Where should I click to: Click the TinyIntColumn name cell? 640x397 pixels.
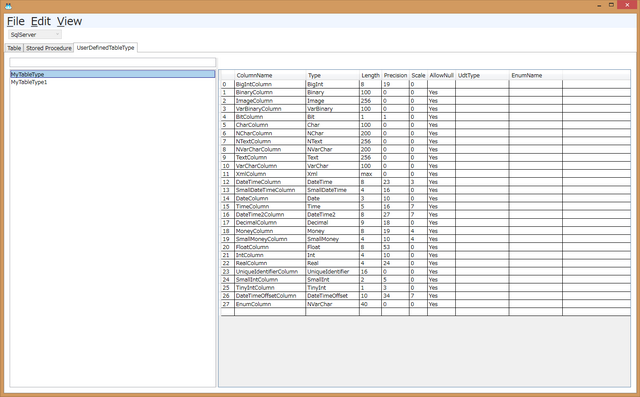pyautogui.click(x=270, y=288)
